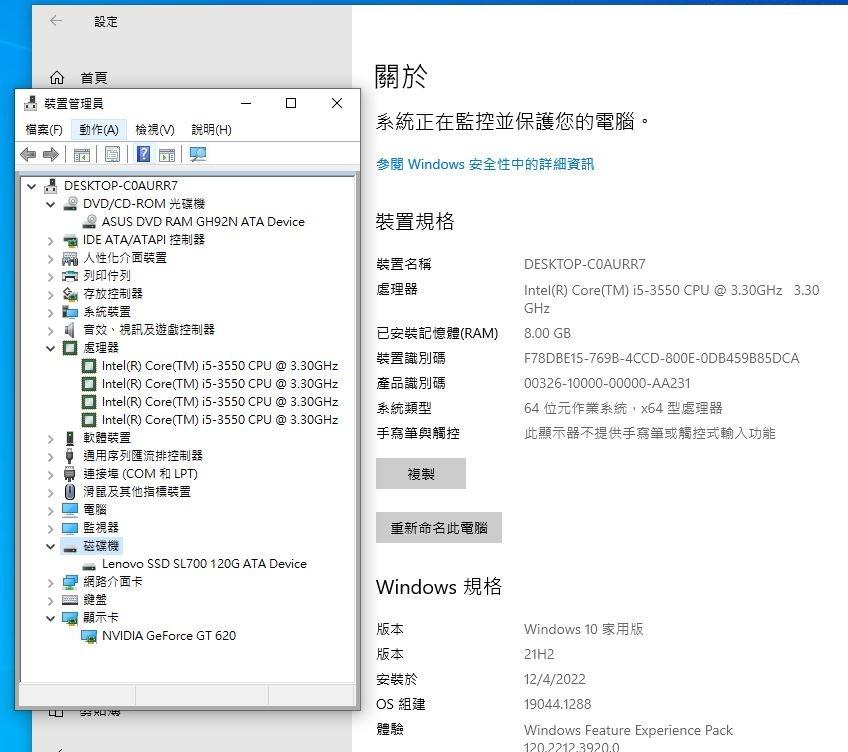Click the show/hide action pane toolbar icon
Image resolution: width=848 pixels, height=752 pixels.
click(167, 155)
